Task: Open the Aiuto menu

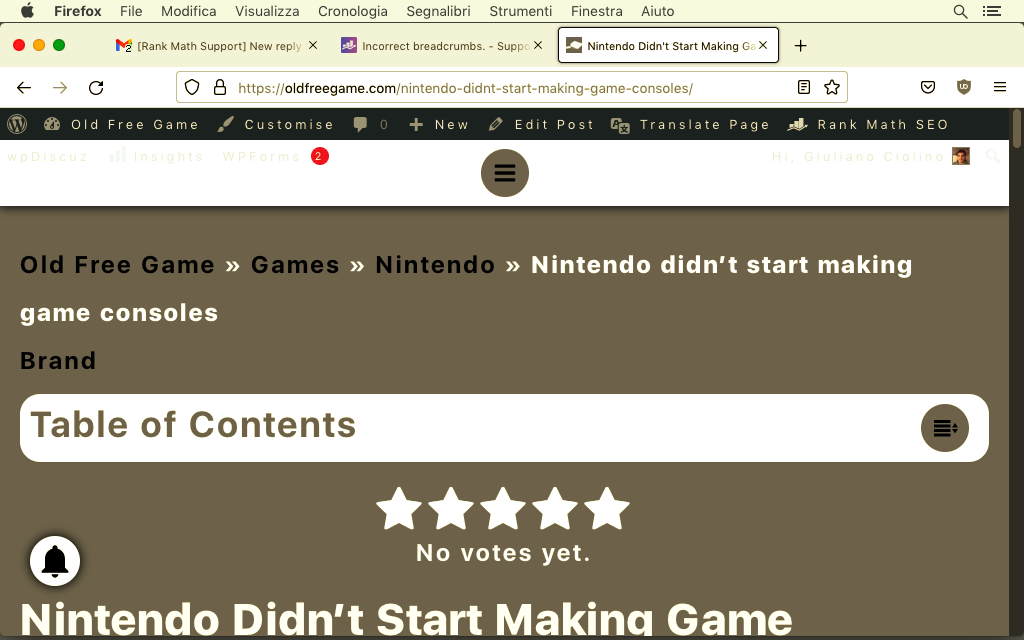Action: point(657,11)
